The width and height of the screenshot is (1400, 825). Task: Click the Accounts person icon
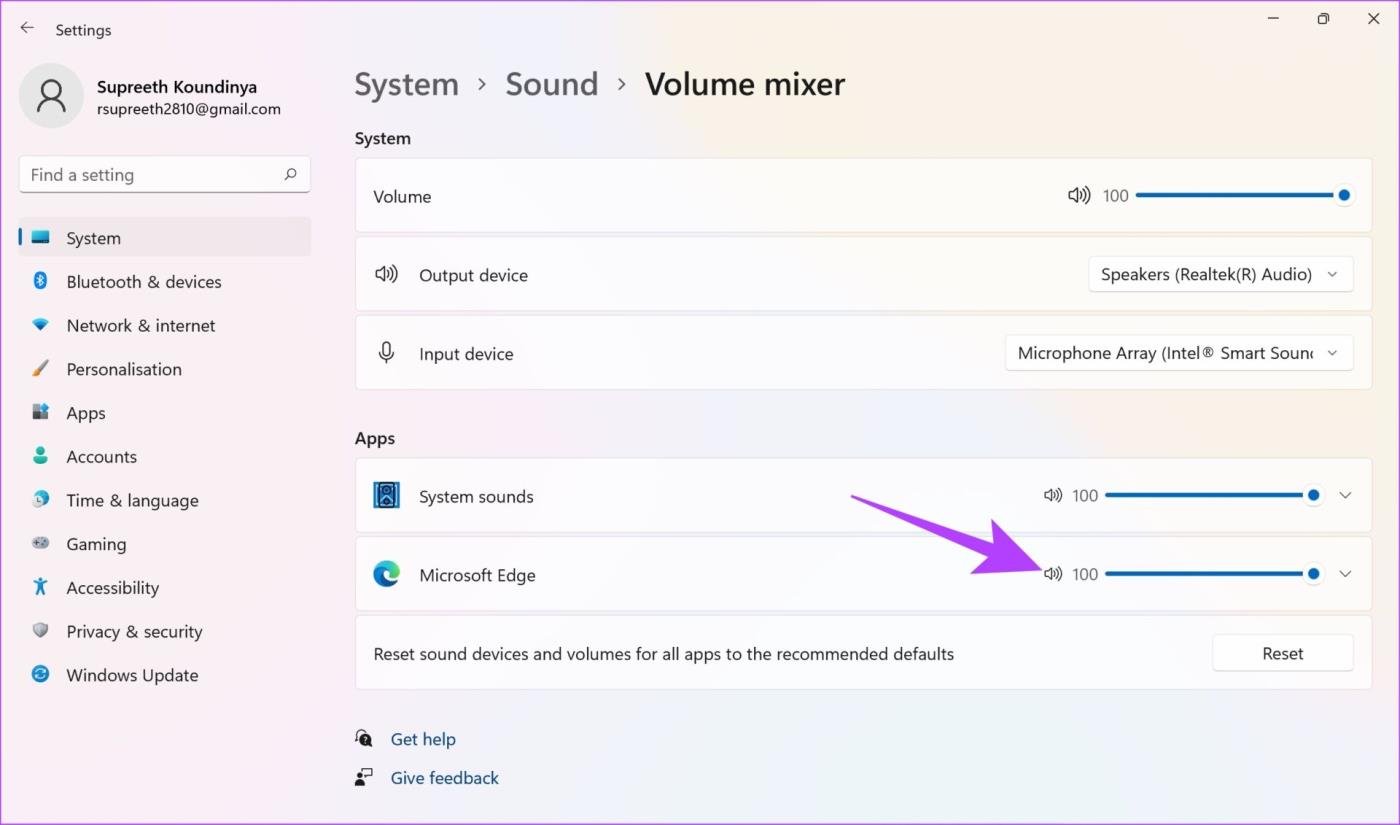point(40,455)
